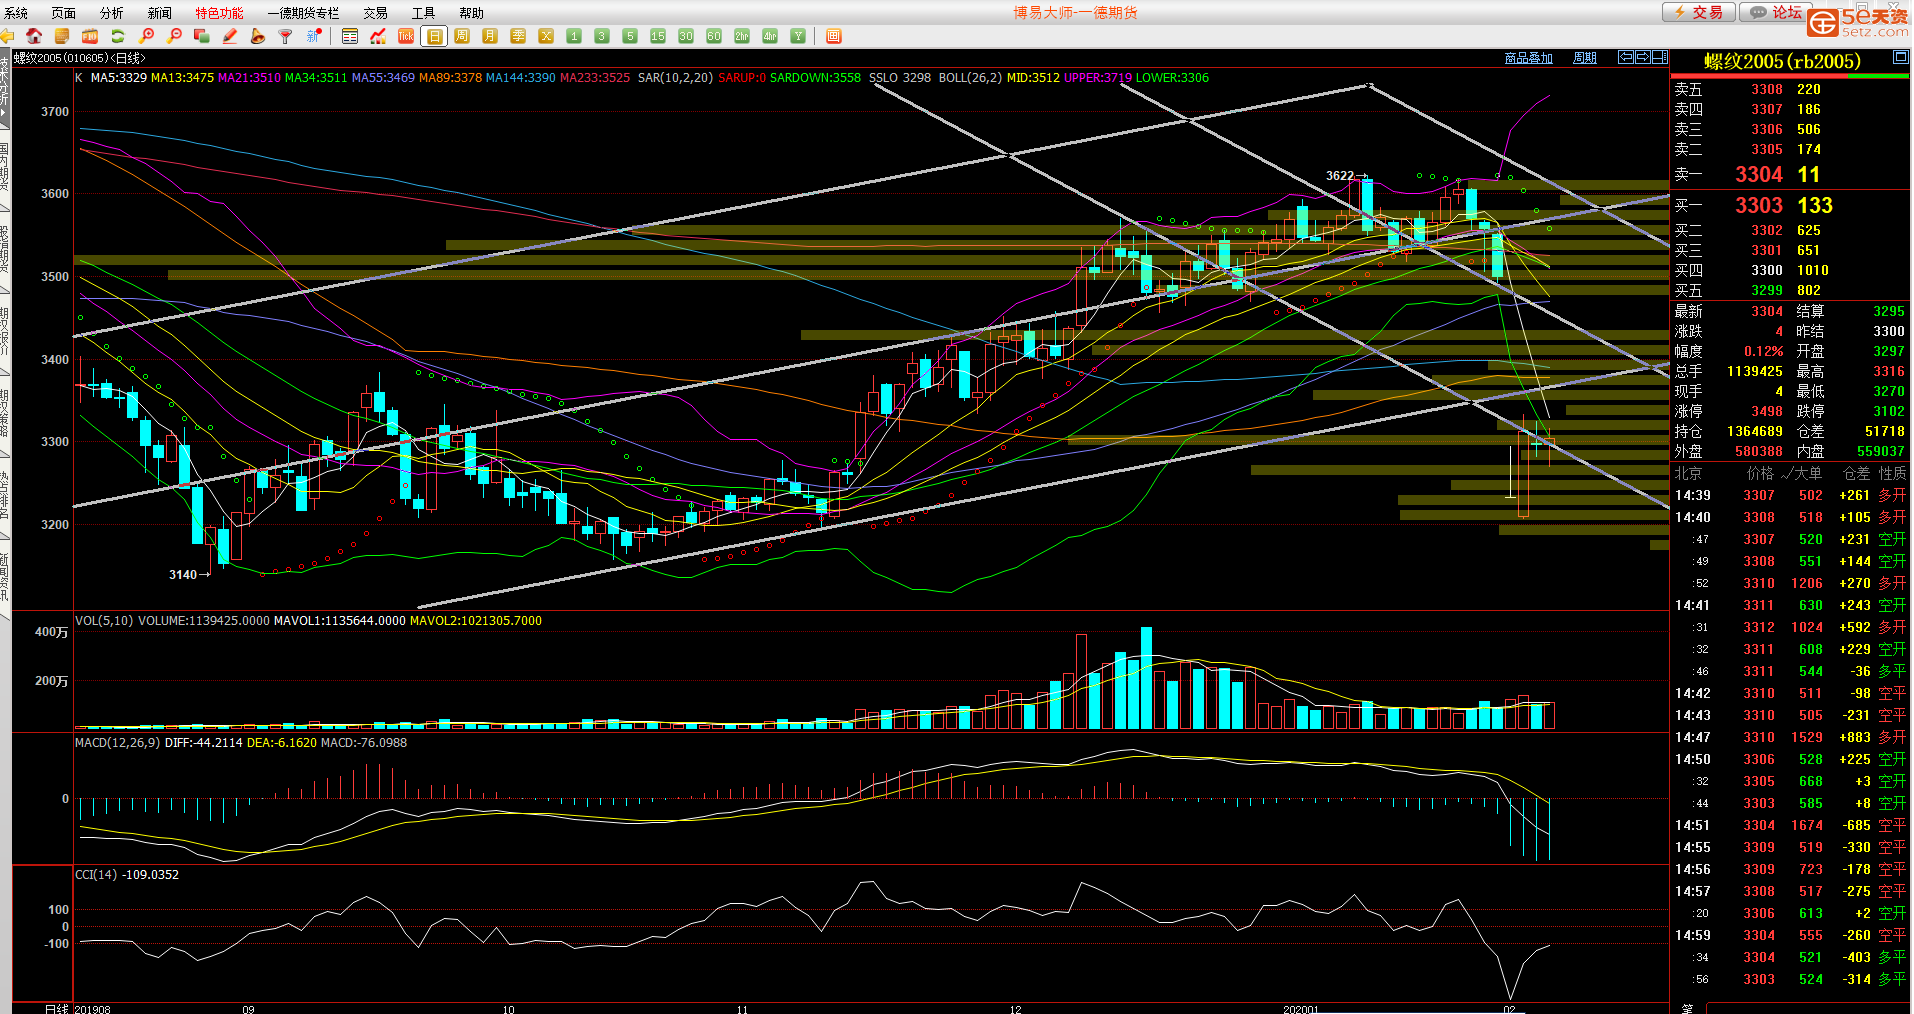Switch to weekly (周) period chart

[462, 36]
